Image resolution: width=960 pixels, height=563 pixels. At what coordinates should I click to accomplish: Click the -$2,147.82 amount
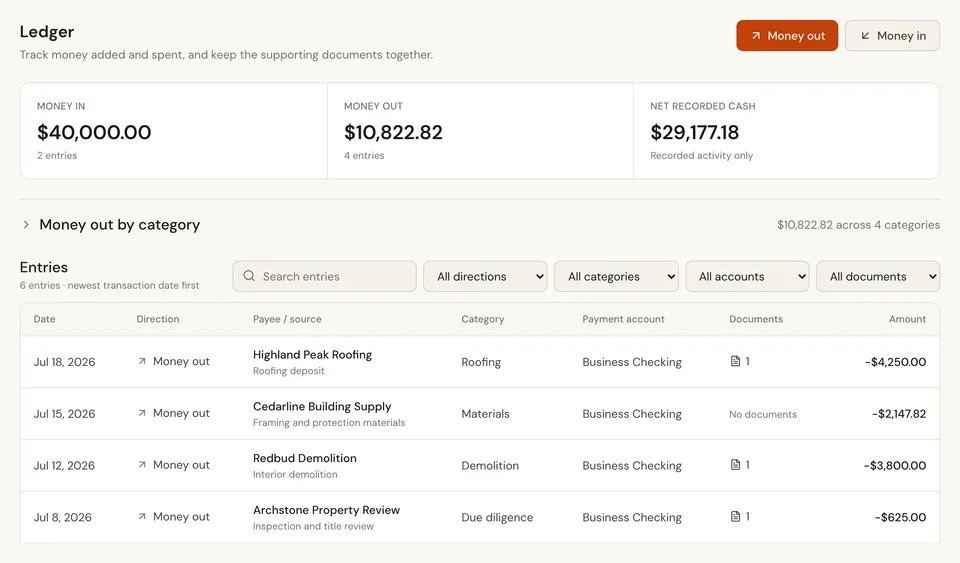[x=899, y=414]
